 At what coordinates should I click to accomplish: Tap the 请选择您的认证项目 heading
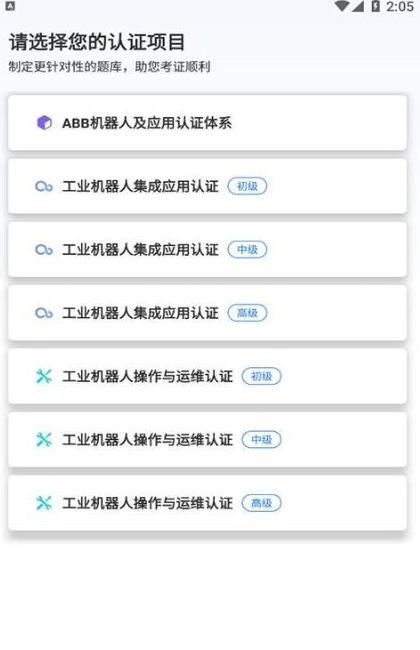pyautogui.click(x=97, y=42)
